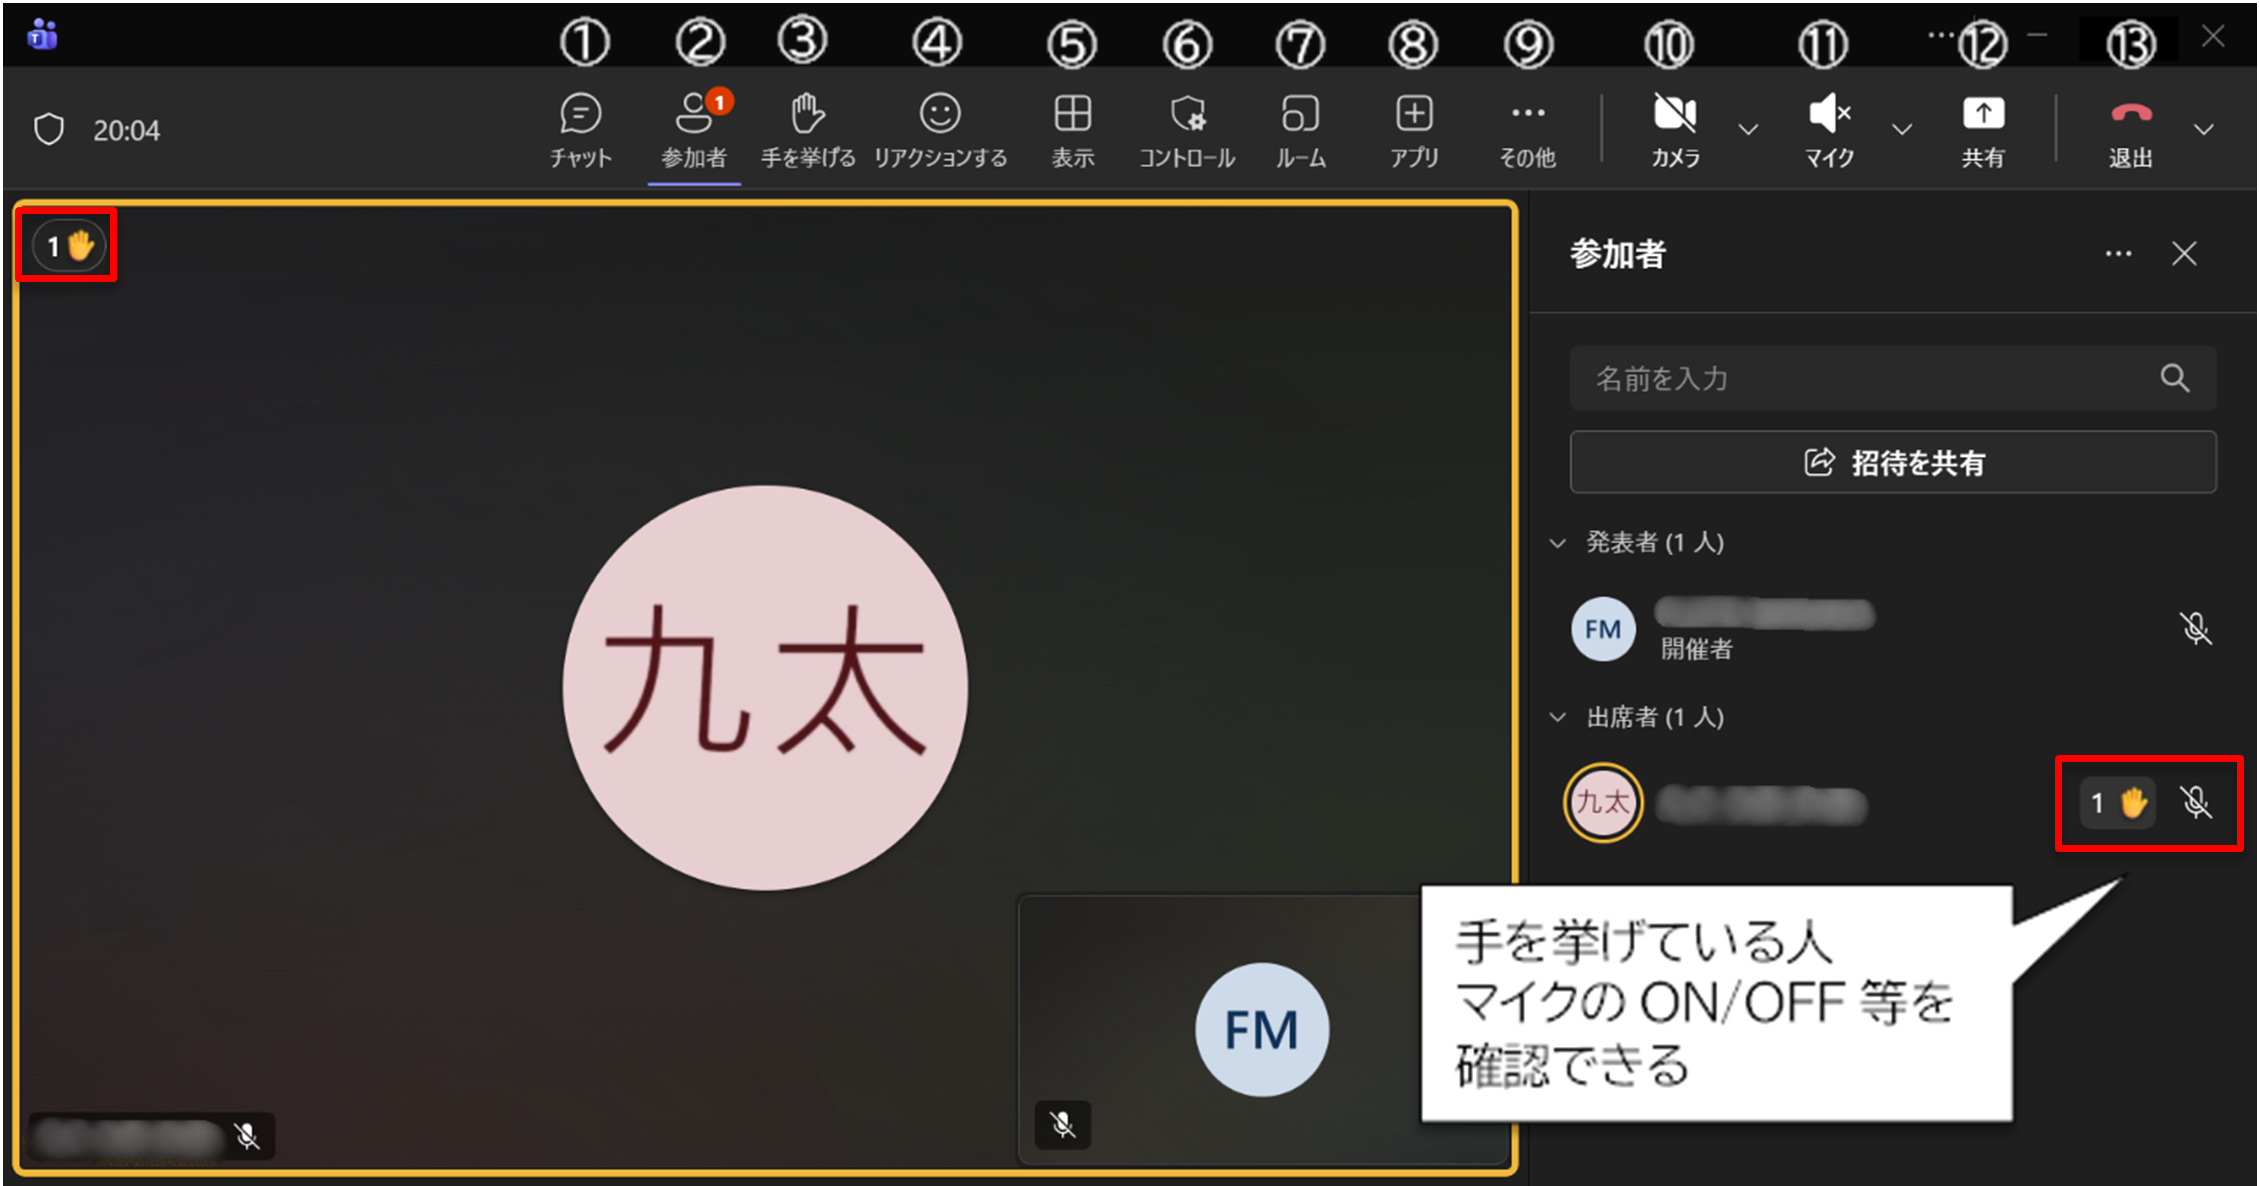Collapse the 出席者 (1人) section
The width and height of the screenshot is (2259, 1186).
pyautogui.click(x=1558, y=717)
